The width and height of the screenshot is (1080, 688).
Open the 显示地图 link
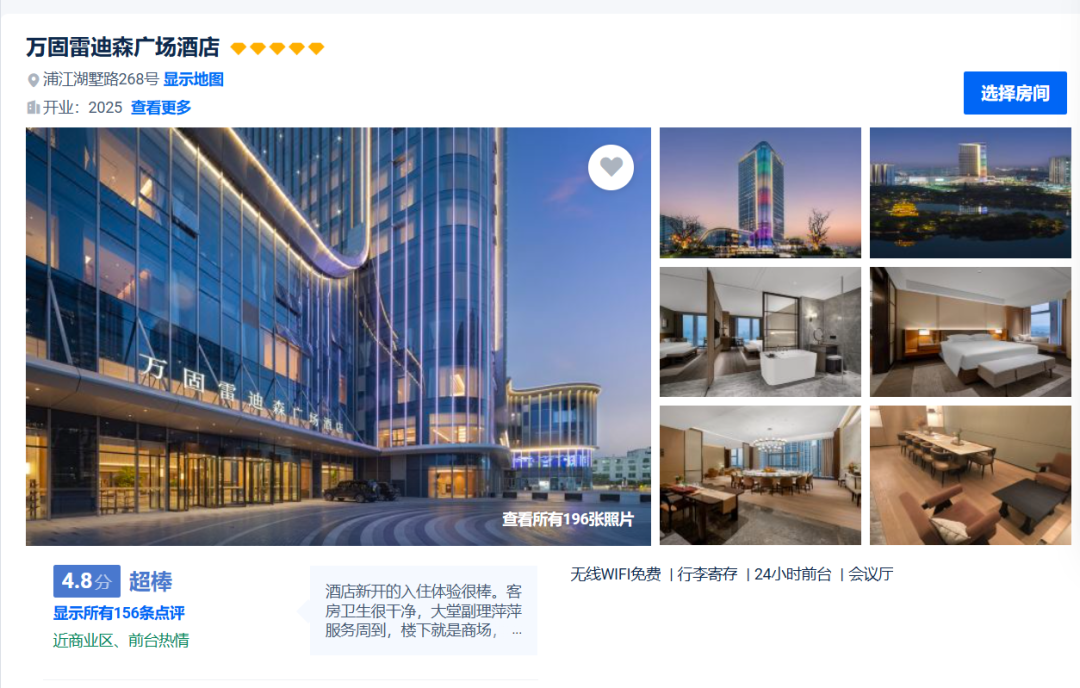[194, 79]
